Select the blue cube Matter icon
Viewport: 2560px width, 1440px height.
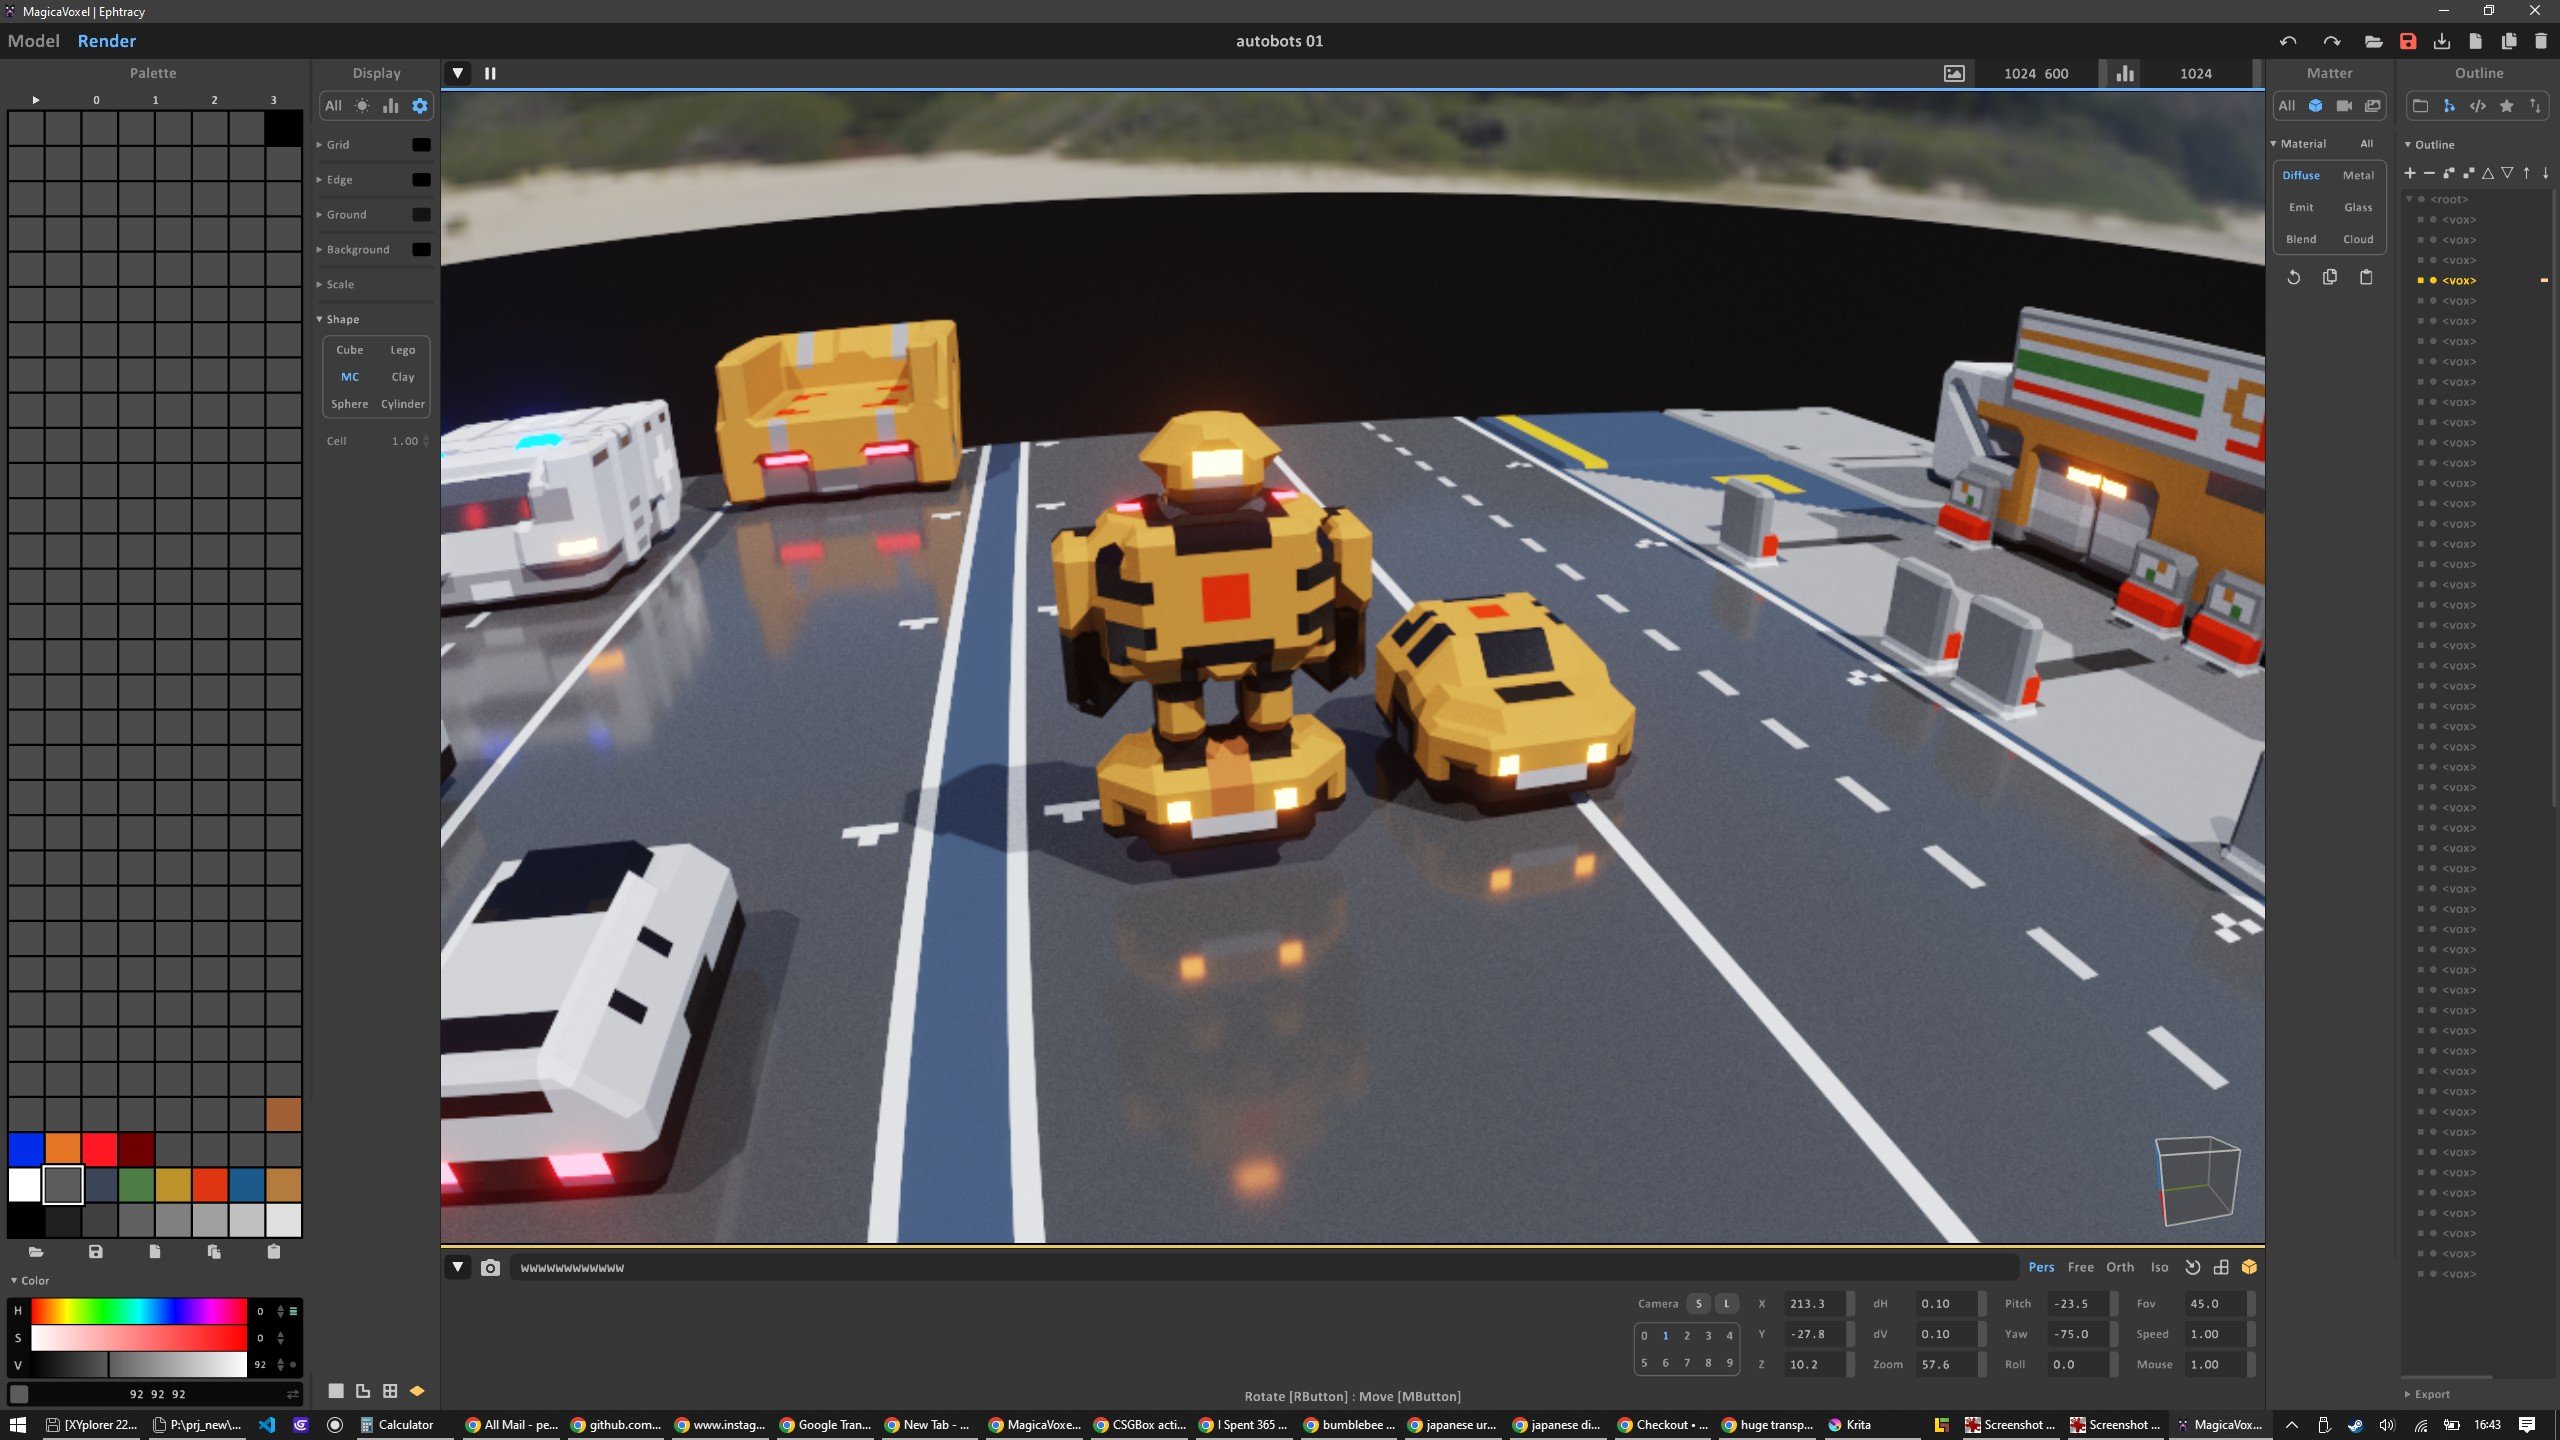2315,105
